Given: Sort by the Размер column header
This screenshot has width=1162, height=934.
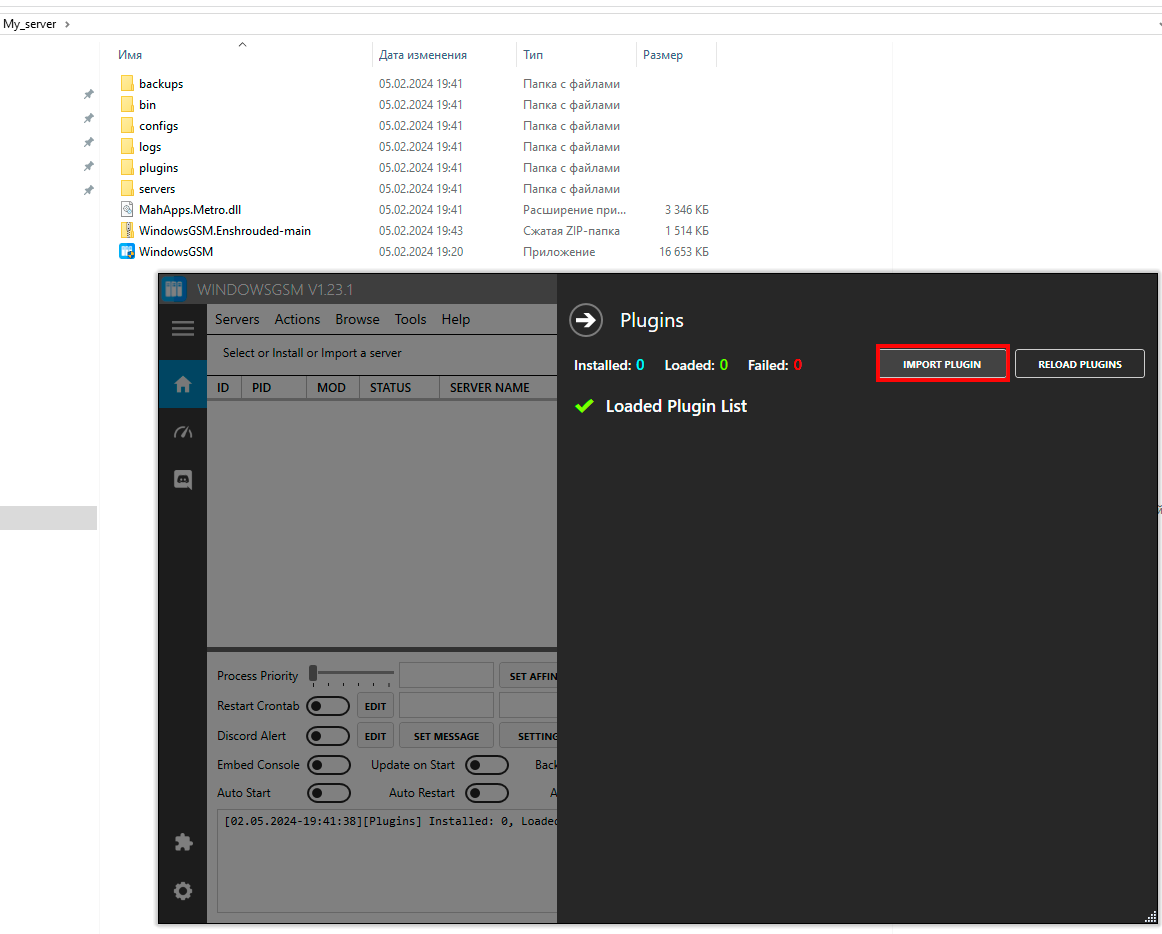Looking at the screenshot, I should (x=663, y=55).
